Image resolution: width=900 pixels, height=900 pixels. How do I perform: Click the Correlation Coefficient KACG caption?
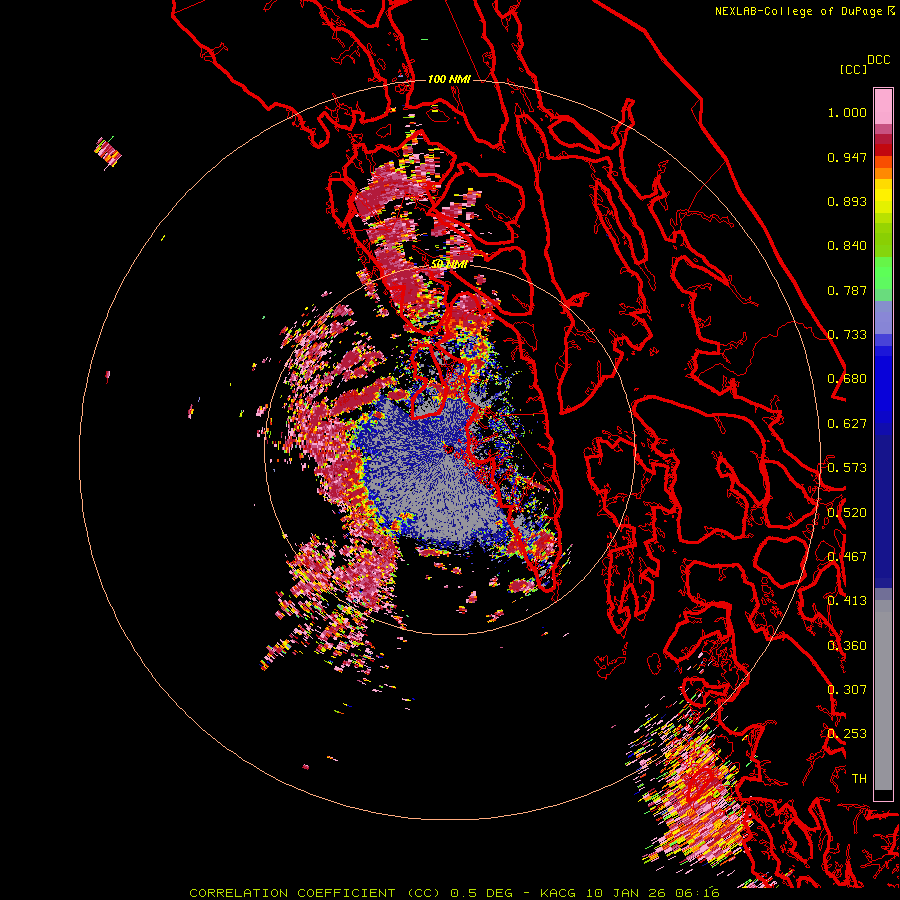click(x=455, y=893)
